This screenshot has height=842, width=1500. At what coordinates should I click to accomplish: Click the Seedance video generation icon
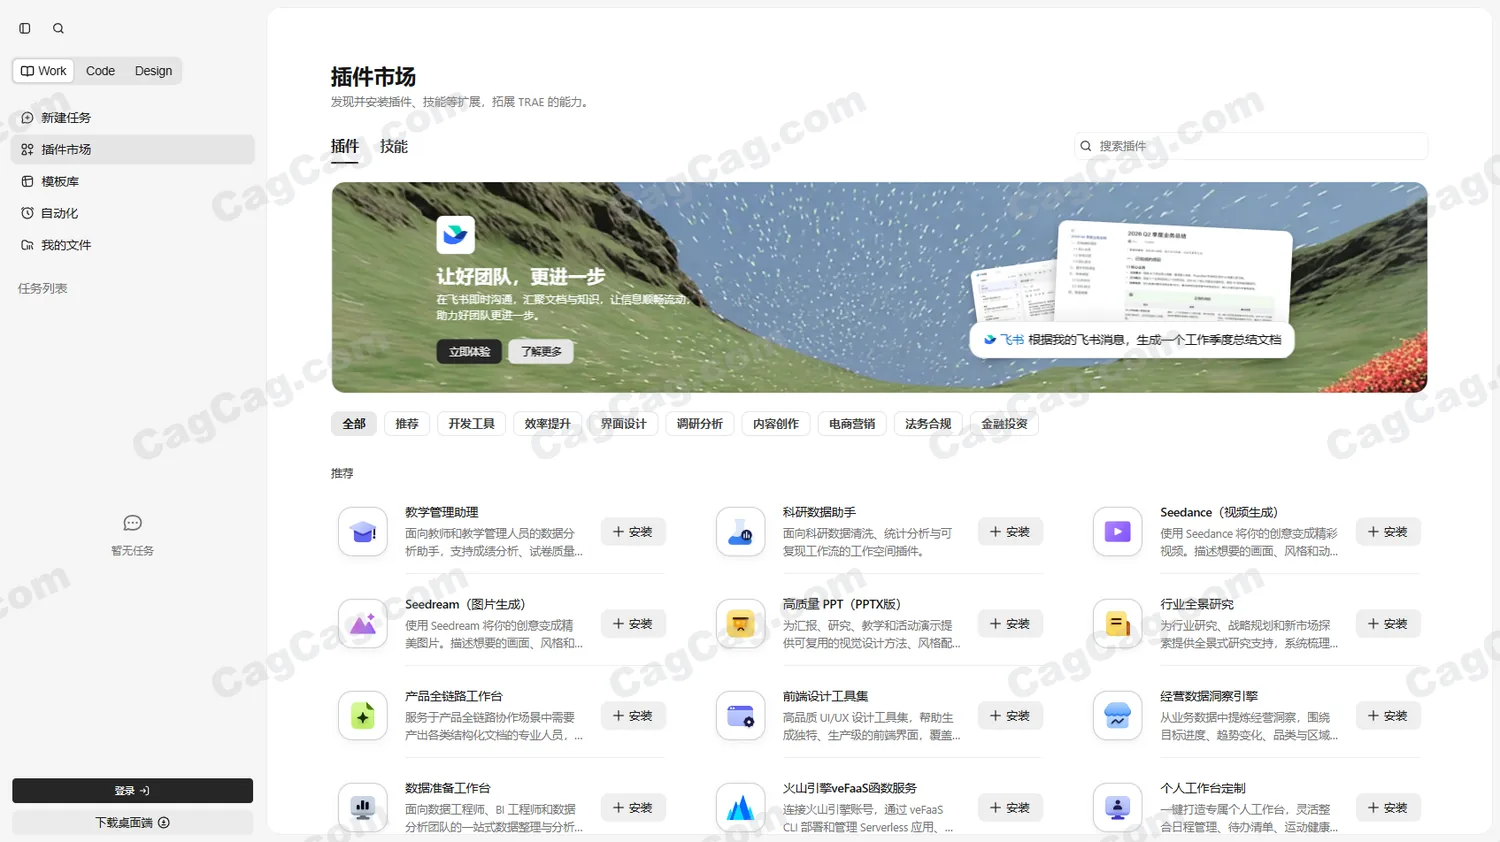(x=1118, y=532)
